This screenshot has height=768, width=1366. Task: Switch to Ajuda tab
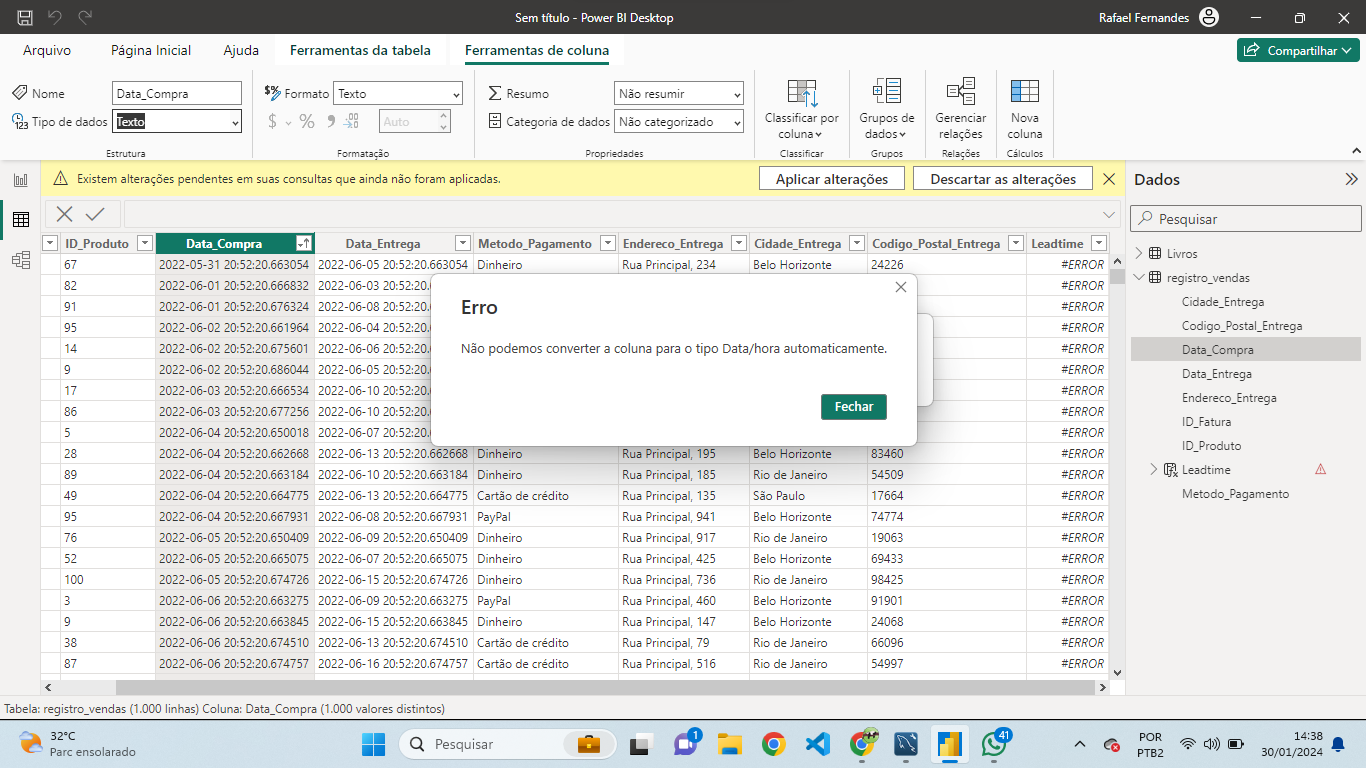pyautogui.click(x=241, y=50)
